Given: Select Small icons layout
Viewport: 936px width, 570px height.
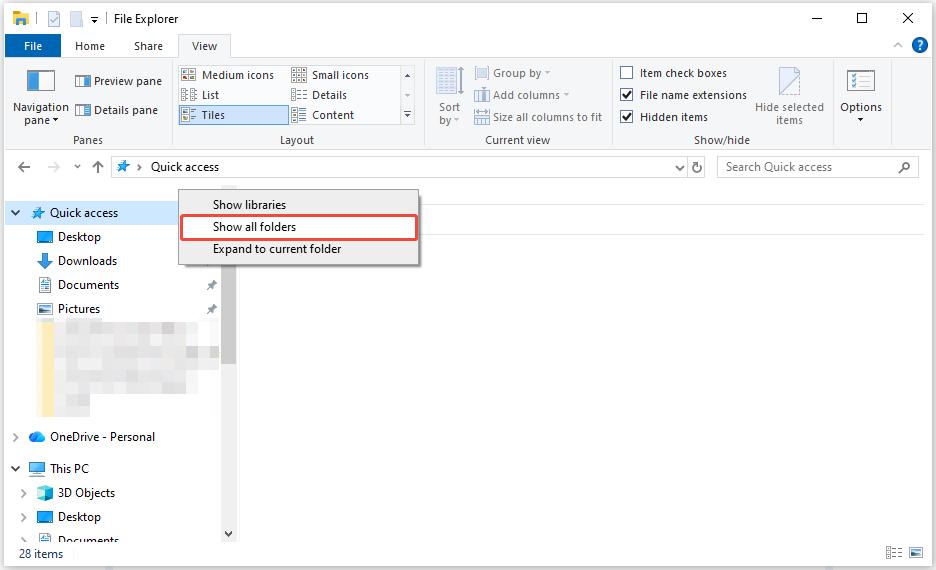Looking at the screenshot, I should 330,75.
